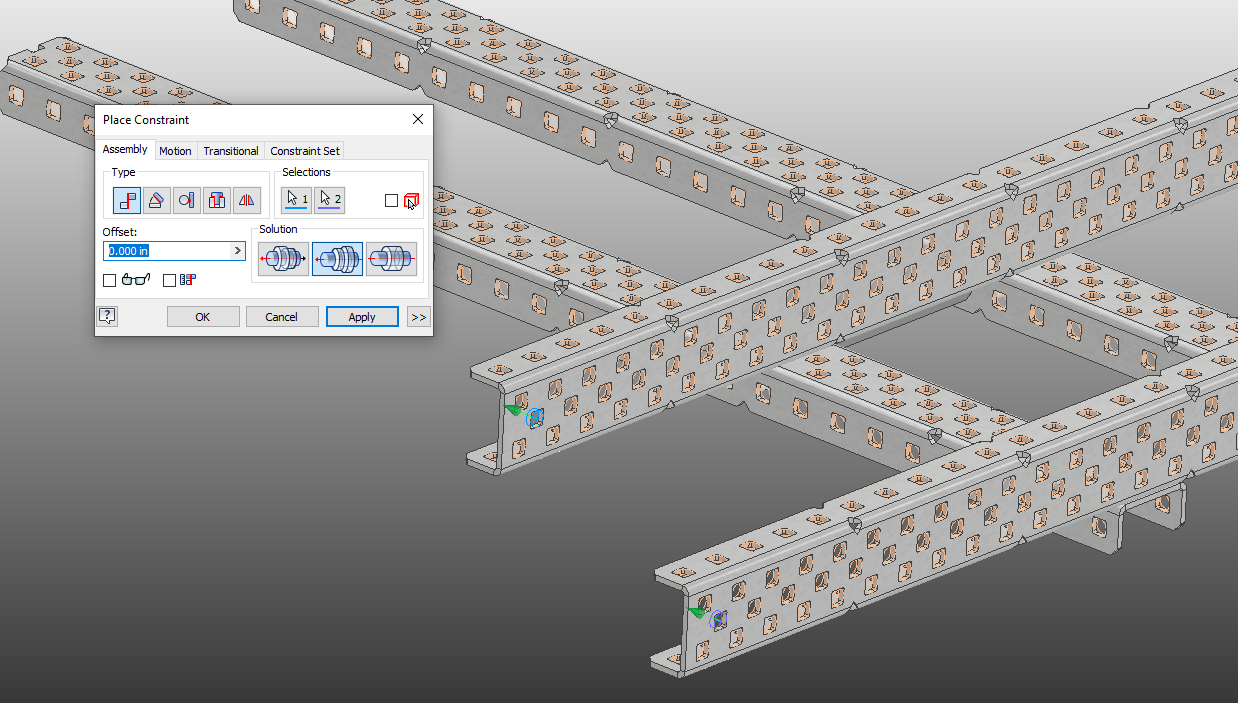
Task: Open the dialog help button
Action: pyautogui.click(x=107, y=316)
